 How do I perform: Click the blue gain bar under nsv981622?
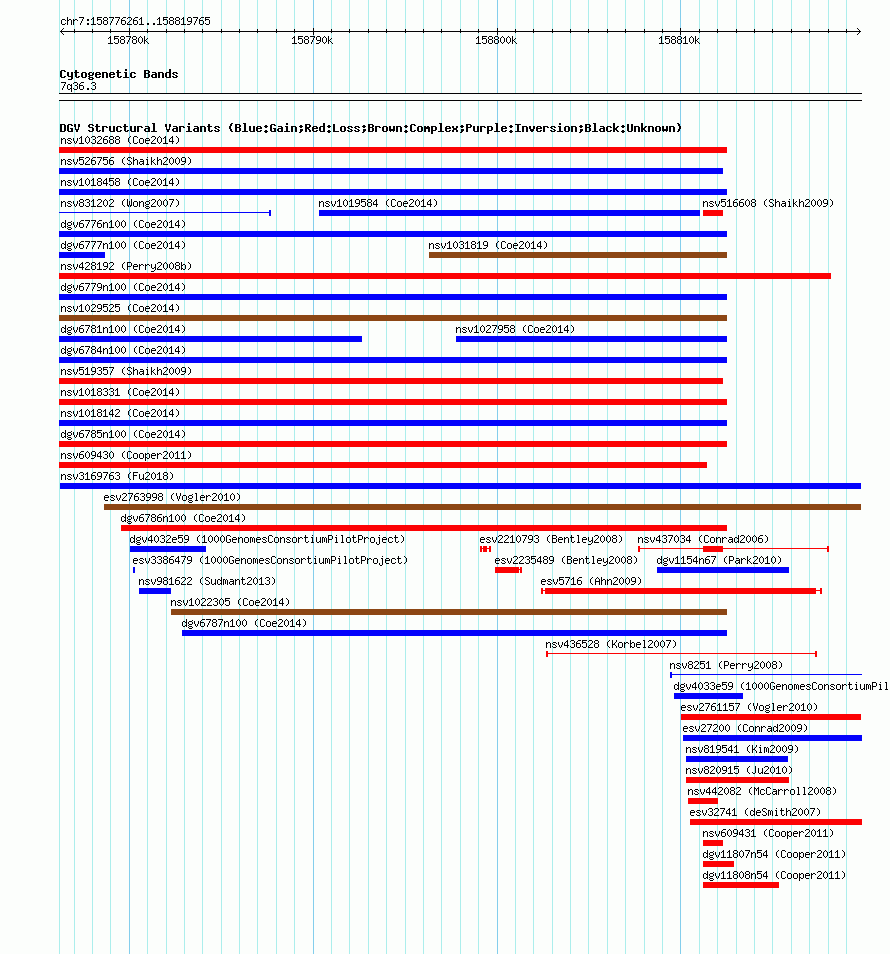point(155,591)
